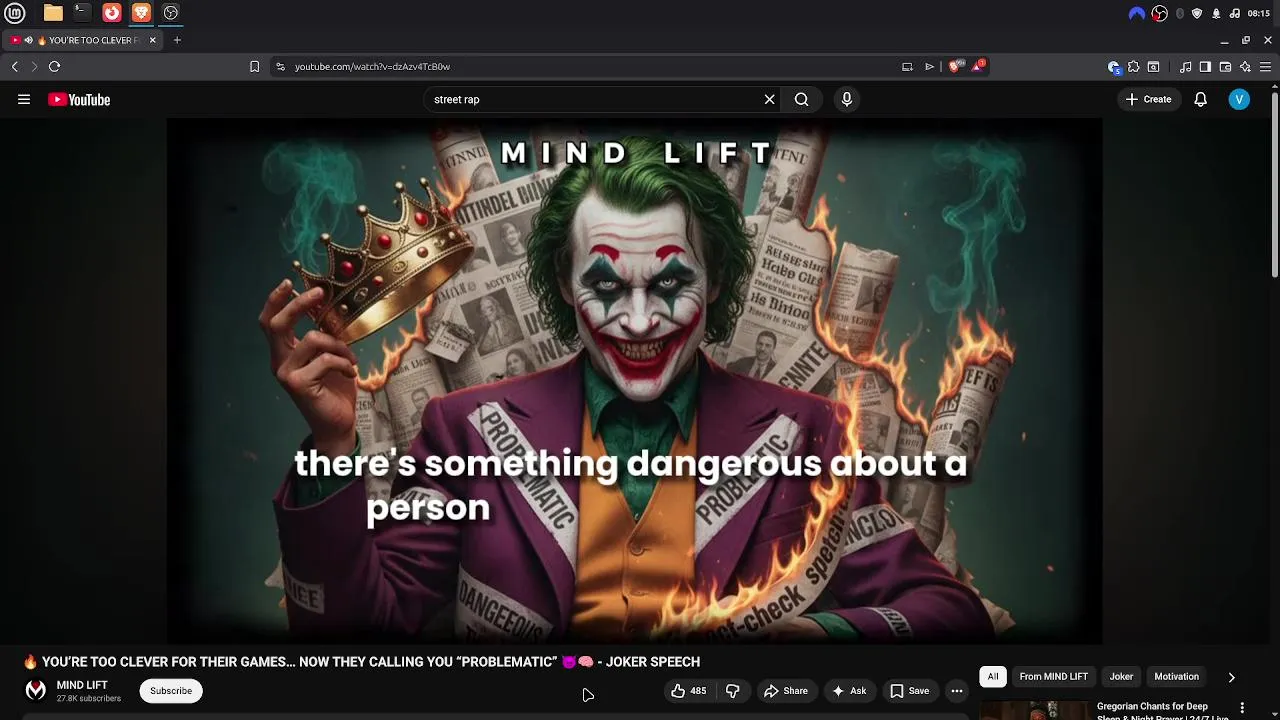The image size is (1280, 720).
Task: Toggle the Brave sidebar panel
Action: tap(1205, 67)
